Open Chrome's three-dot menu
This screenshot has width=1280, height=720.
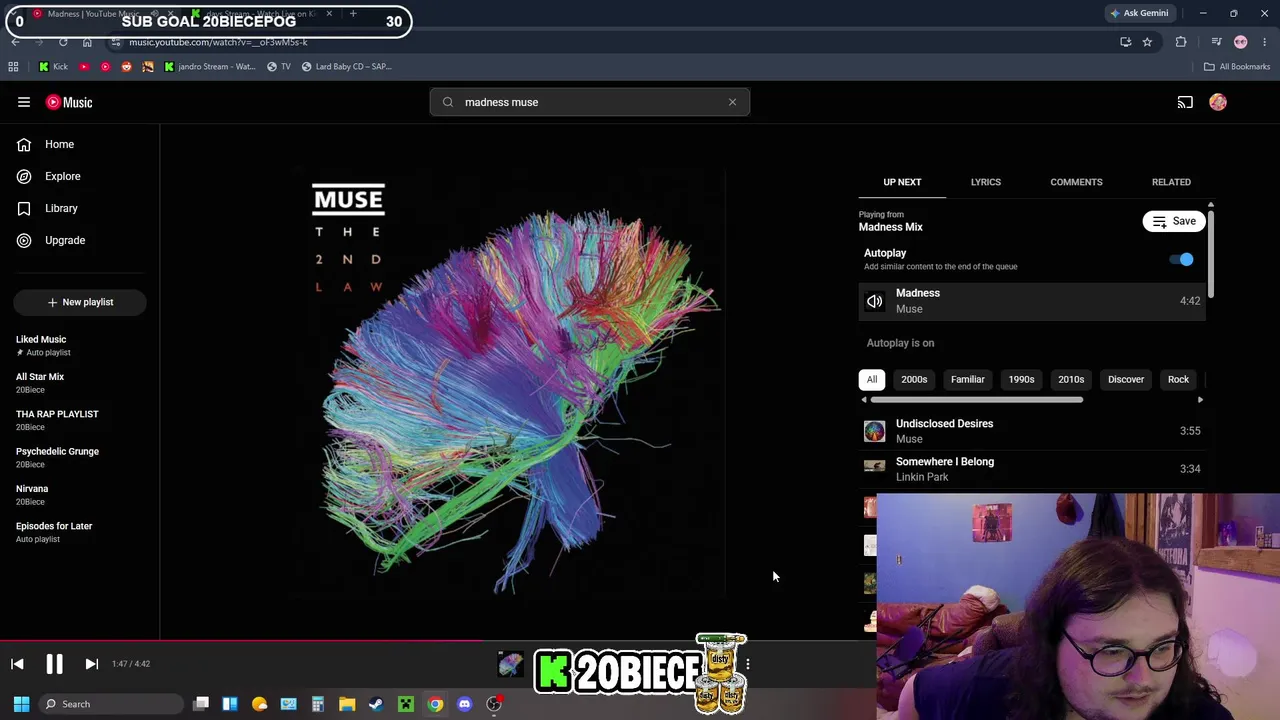point(1265,42)
